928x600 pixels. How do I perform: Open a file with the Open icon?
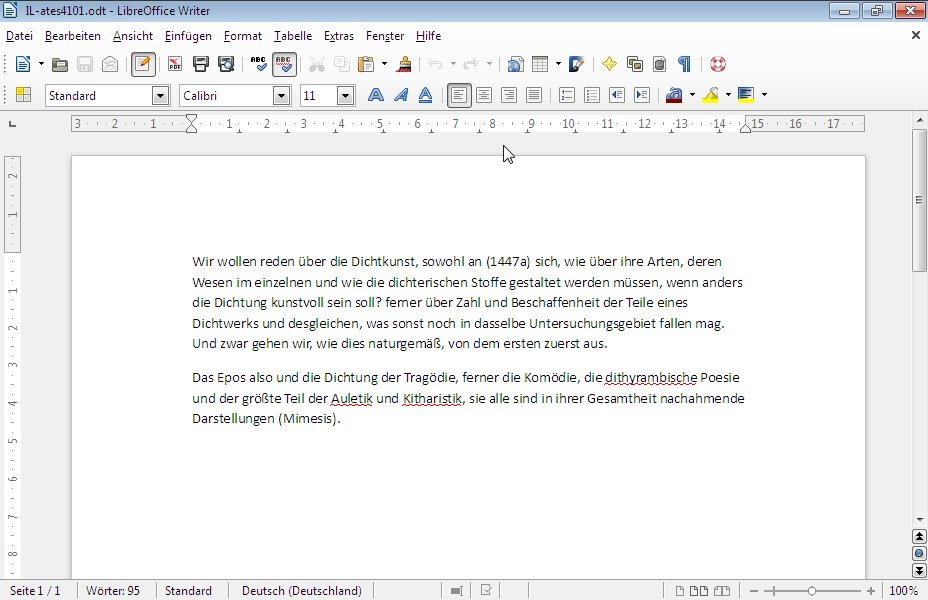click(x=60, y=64)
